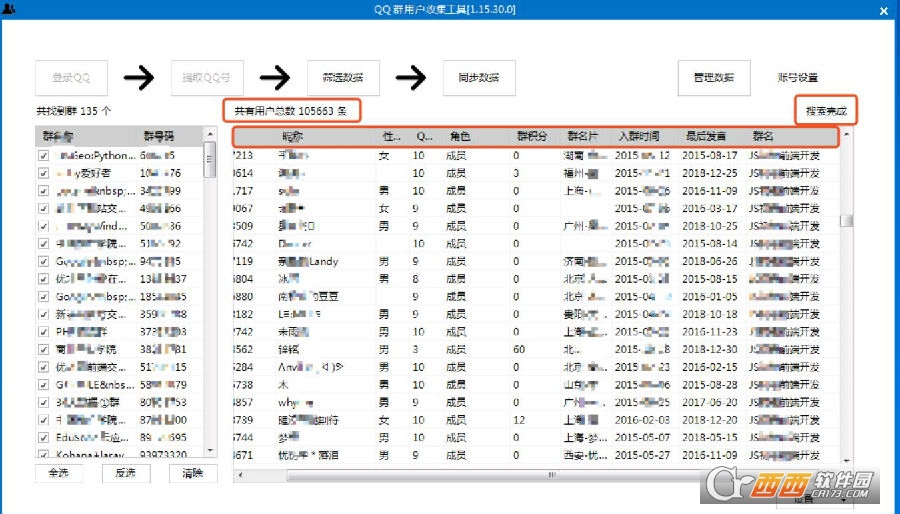The width and height of the screenshot is (900, 514).
Task: Click the app icon in title bar
Action: [x=9, y=9]
